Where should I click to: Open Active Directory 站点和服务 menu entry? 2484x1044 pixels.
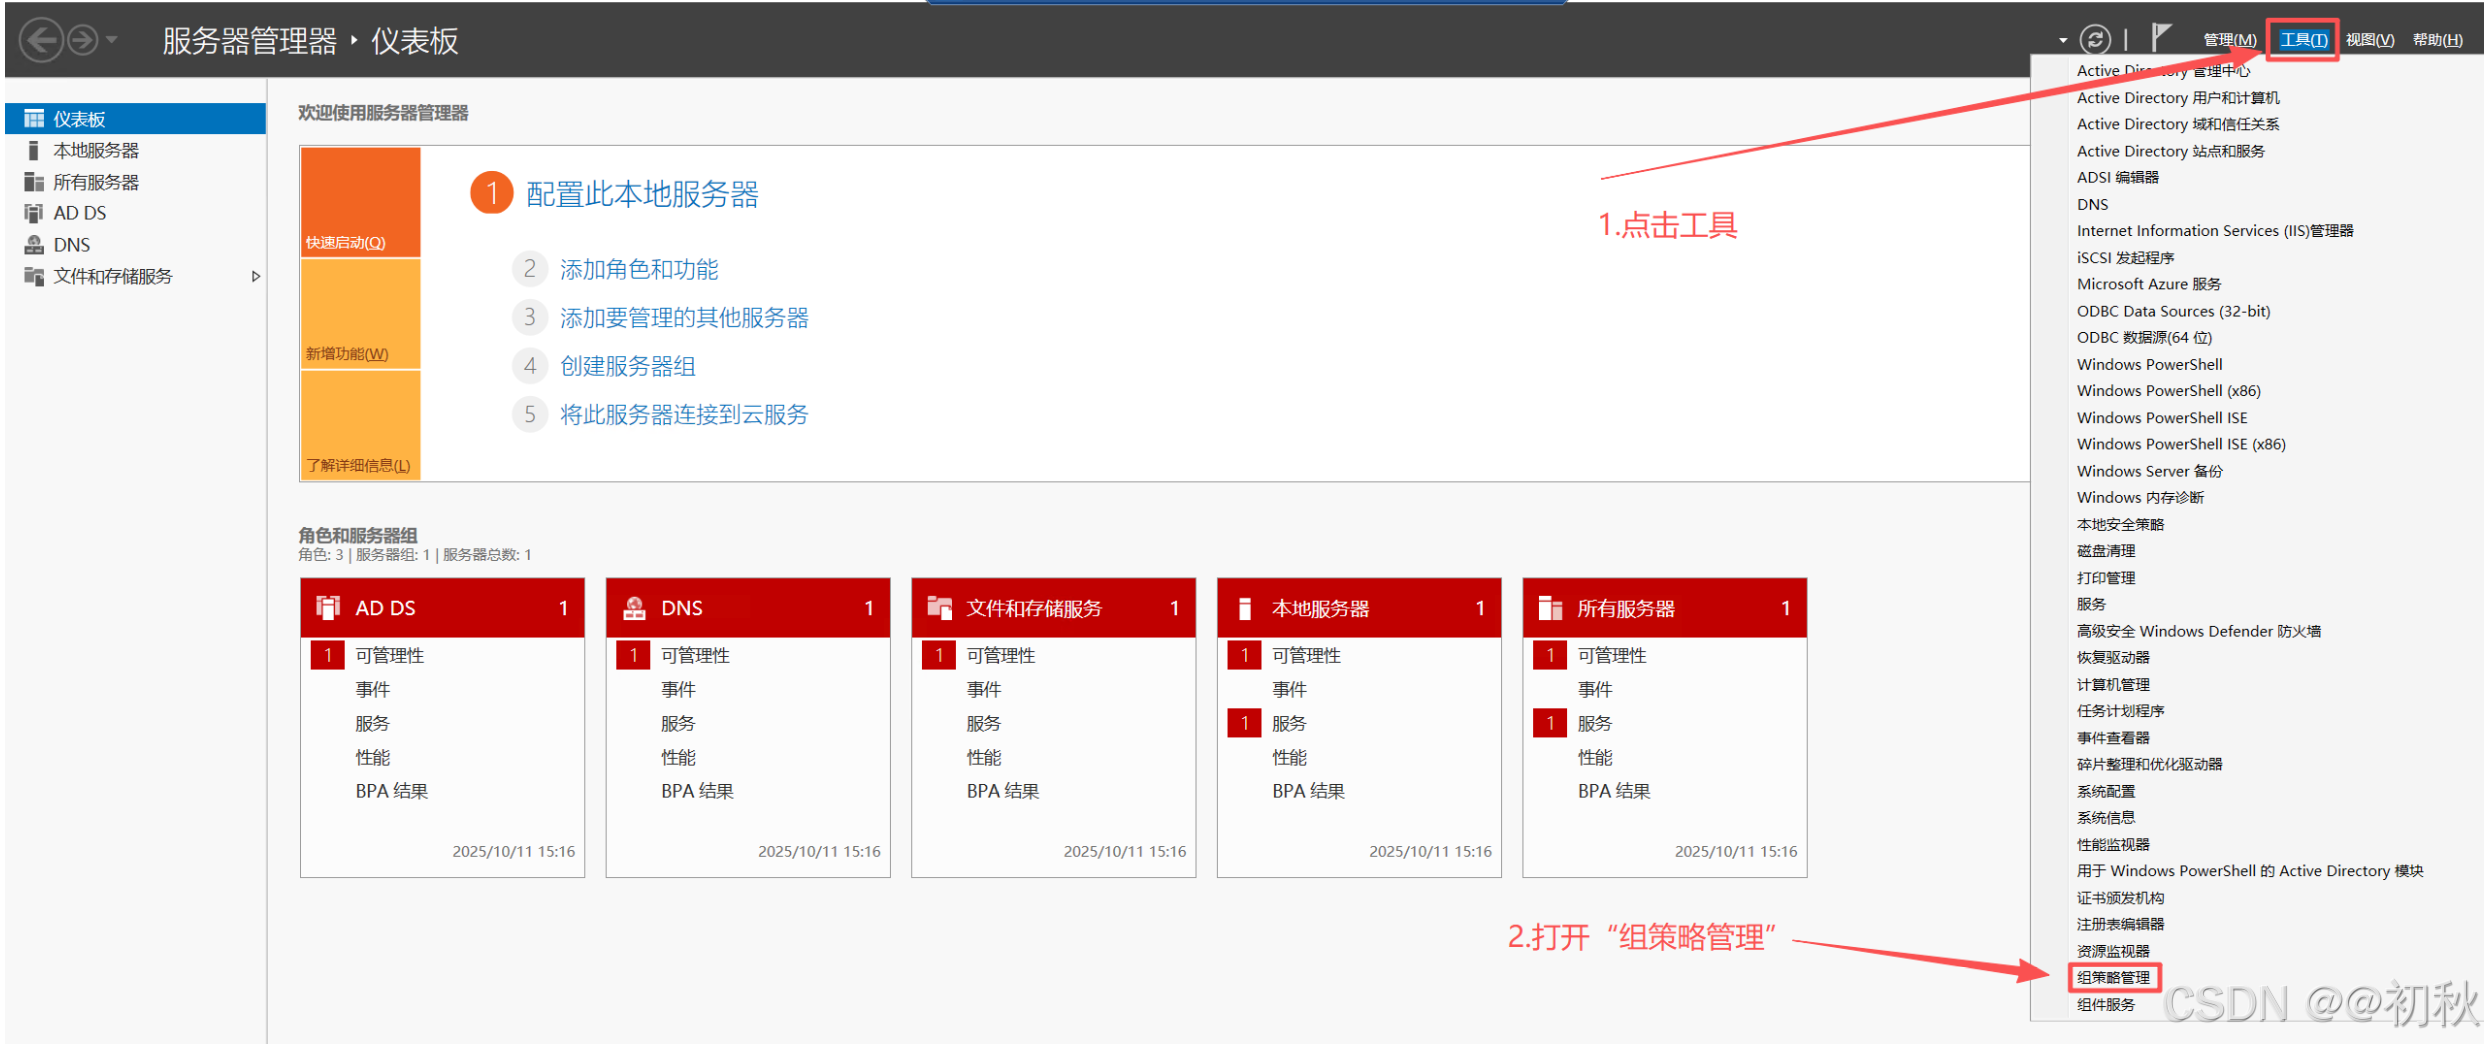(2171, 151)
